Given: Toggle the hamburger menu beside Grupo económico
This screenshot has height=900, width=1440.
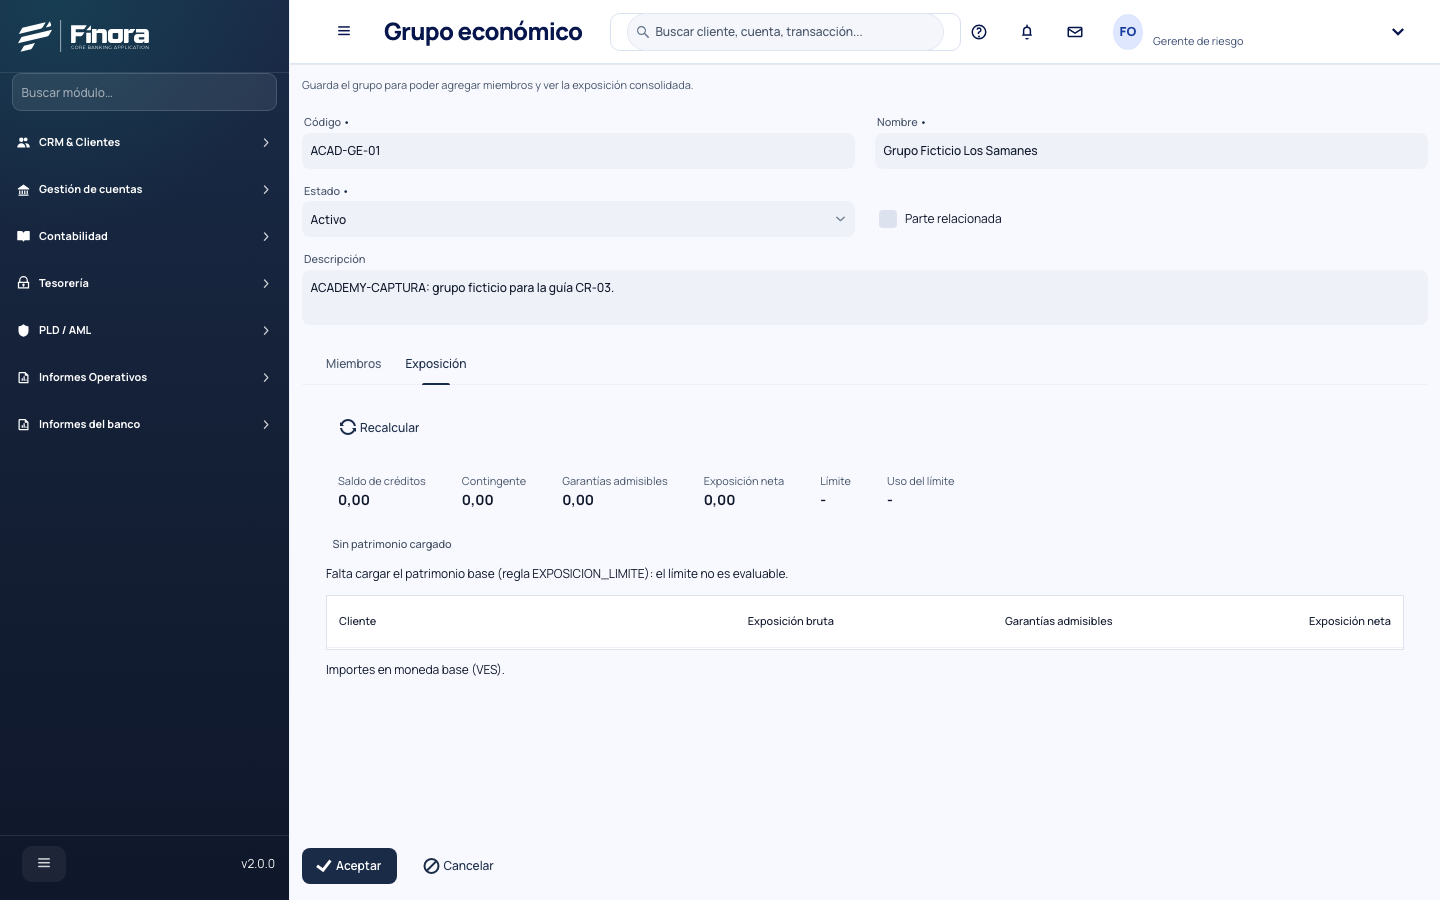Looking at the screenshot, I should pos(344,31).
